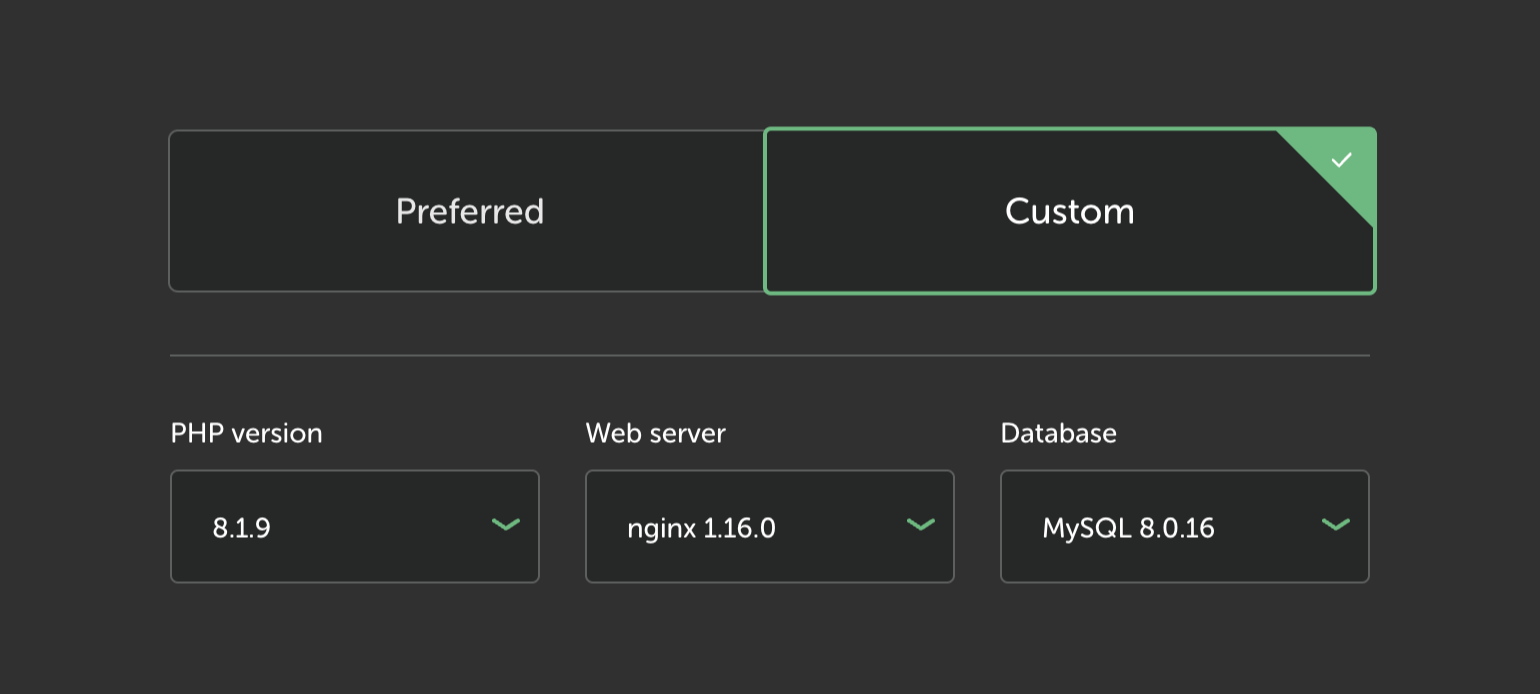Click the chevron arrow in PHP version field
The height and width of the screenshot is (694, 1540).
pyautogui.click(x=506, y=524)
